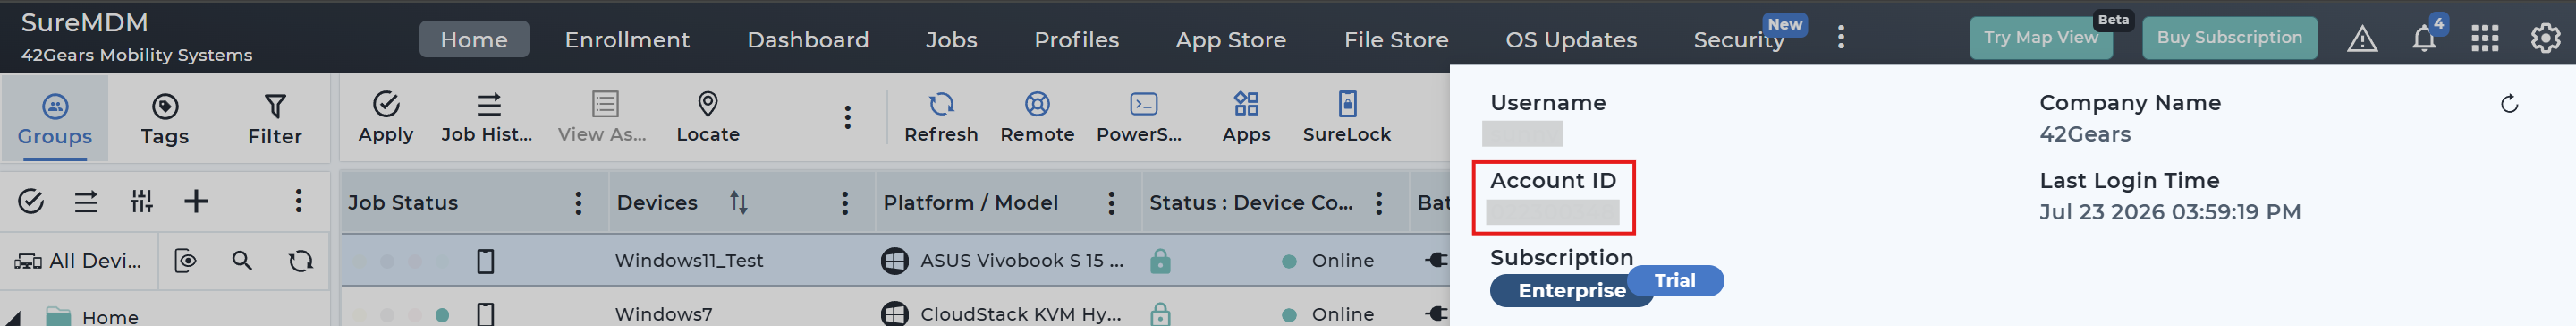Click Try Map View button
This screenshot has height=326, width=2576.
(x=2040, y=38)
